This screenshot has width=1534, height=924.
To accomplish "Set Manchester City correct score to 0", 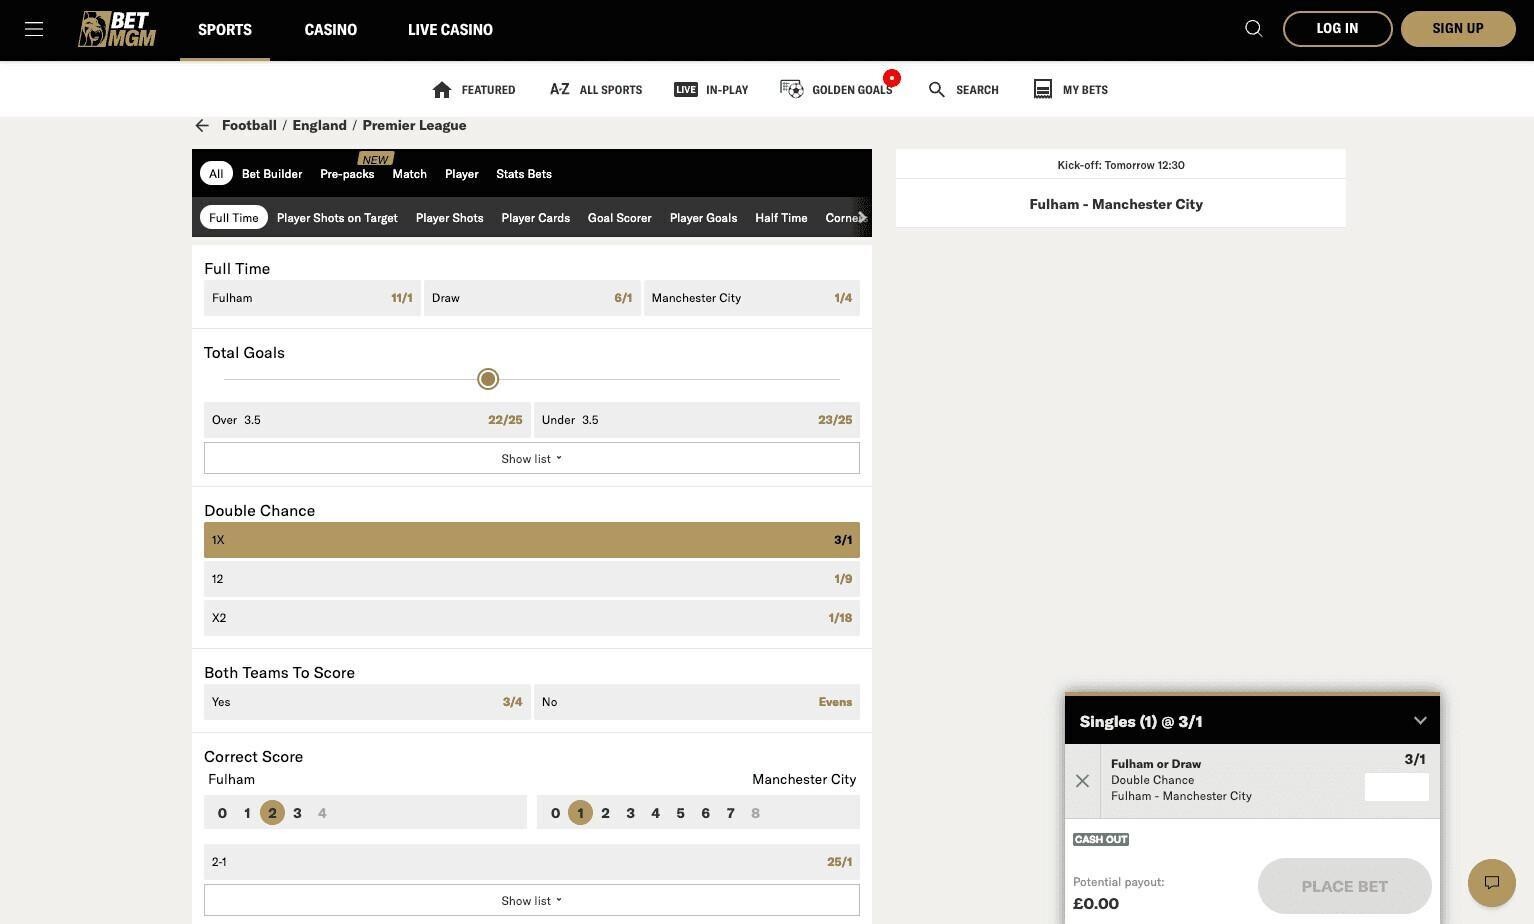I will [555, 813].
